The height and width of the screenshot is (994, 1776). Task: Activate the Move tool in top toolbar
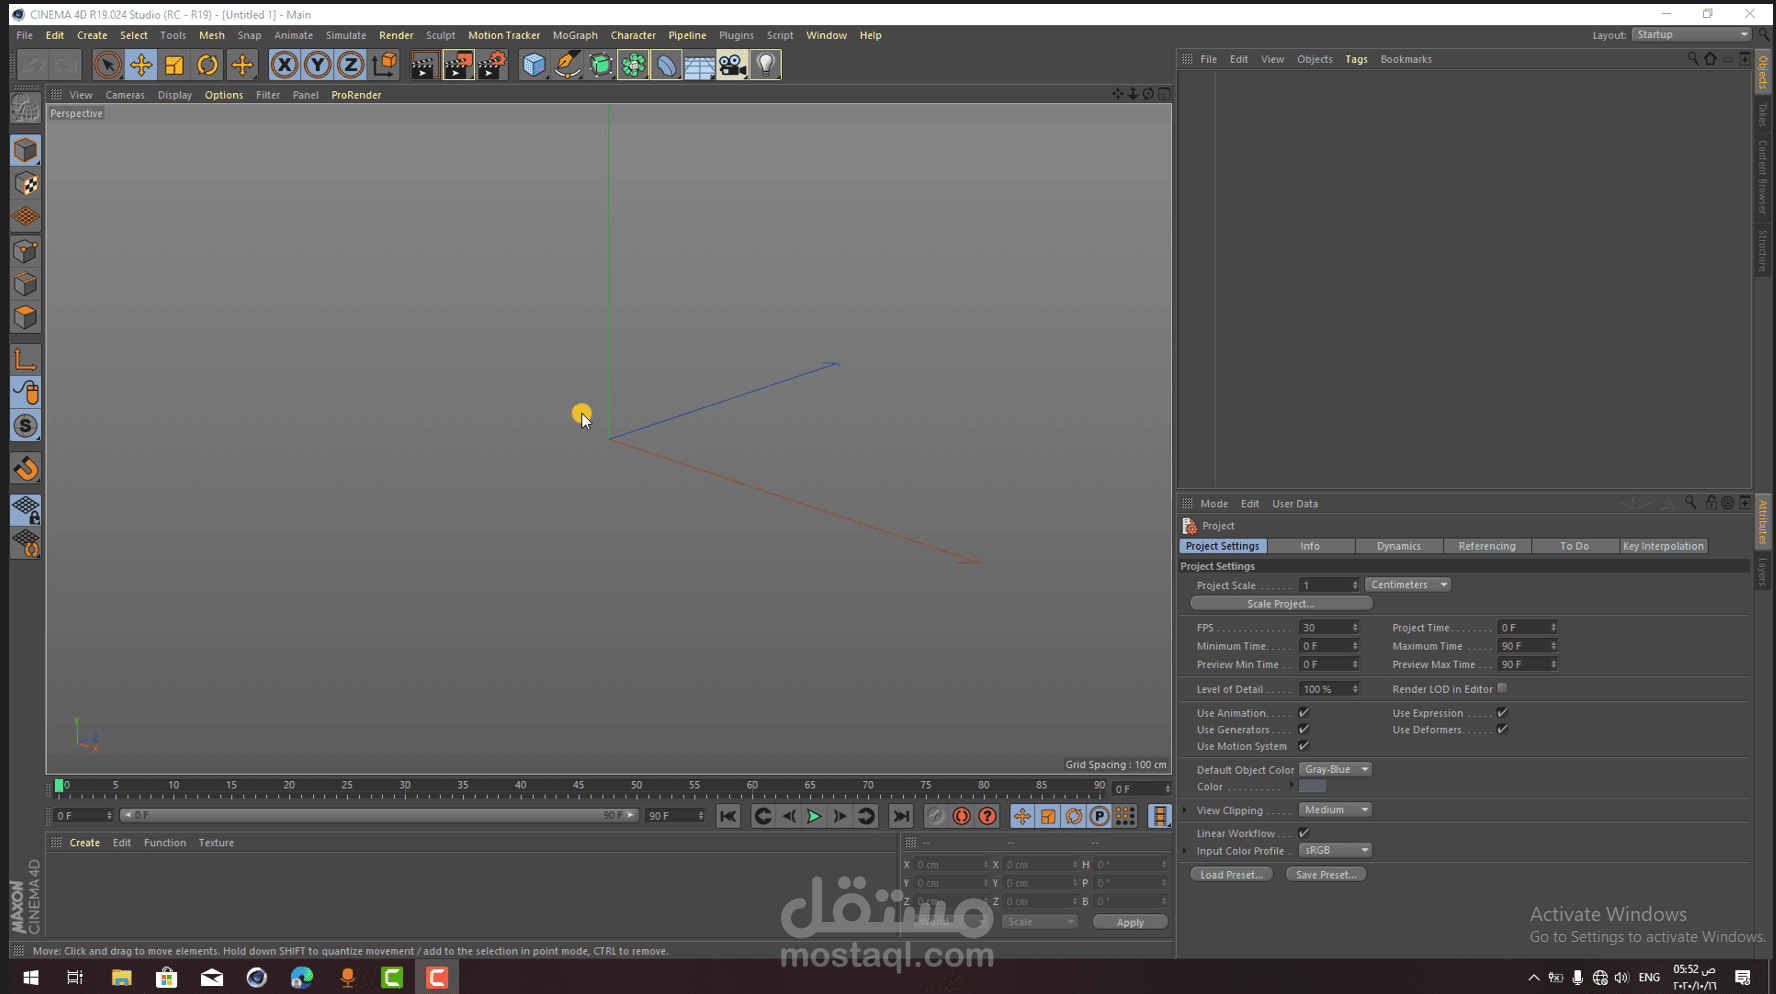pyautogui.click(x=140, y=65)
